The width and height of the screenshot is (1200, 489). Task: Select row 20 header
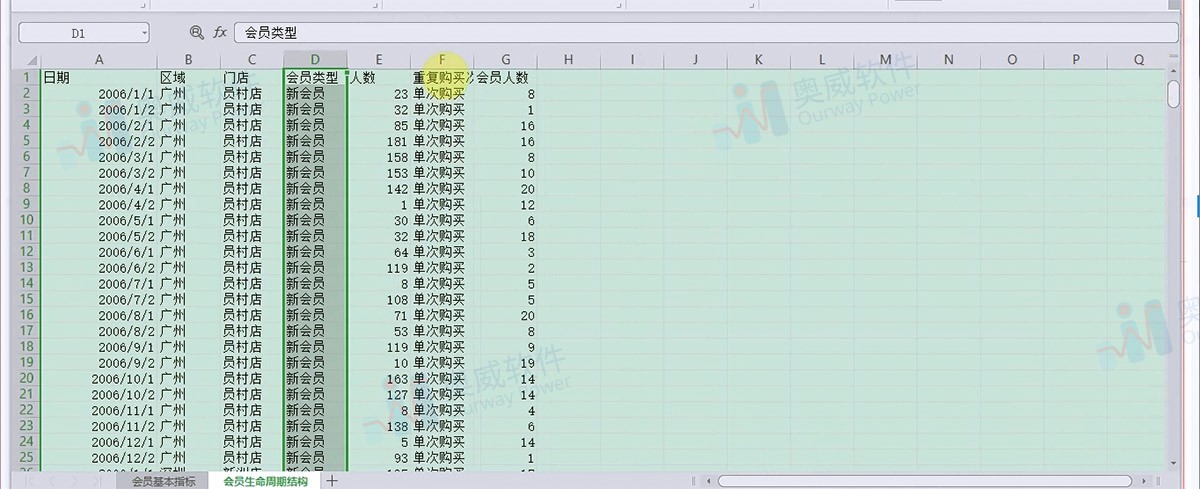click(27, 378)
